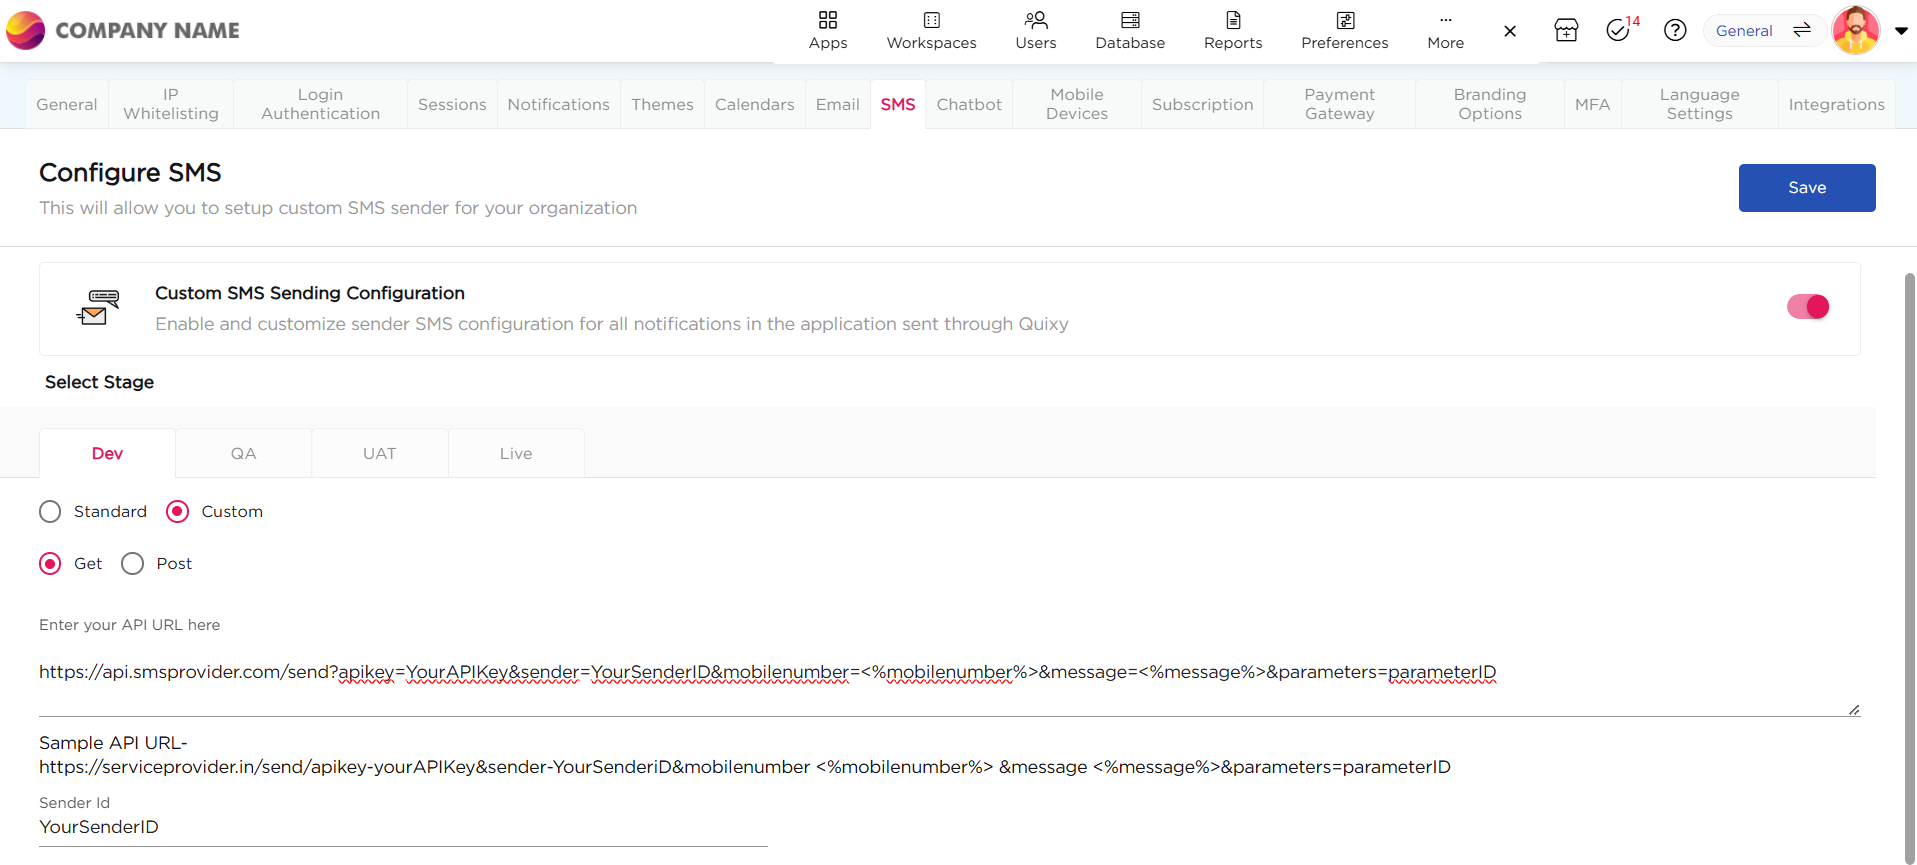The image size is (1917, 865).
Task: Open the Apps grid icon
Action: (x=827, y=21)
